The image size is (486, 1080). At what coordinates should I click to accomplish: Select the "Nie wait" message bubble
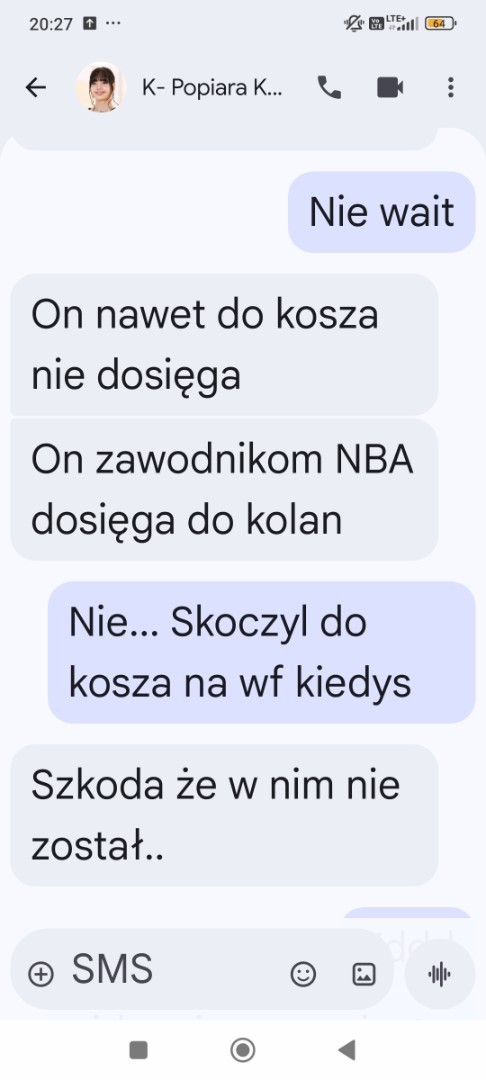click(x=381, y=211)
